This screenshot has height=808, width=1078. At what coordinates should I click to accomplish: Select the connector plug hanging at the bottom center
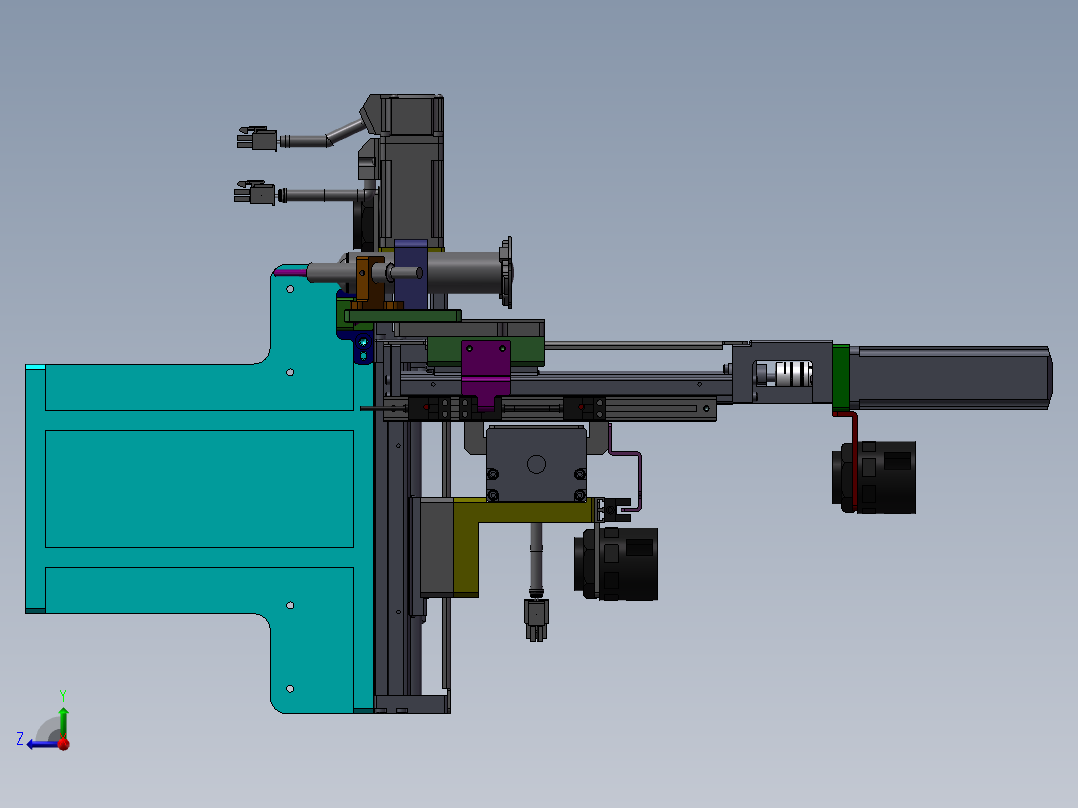536,620
